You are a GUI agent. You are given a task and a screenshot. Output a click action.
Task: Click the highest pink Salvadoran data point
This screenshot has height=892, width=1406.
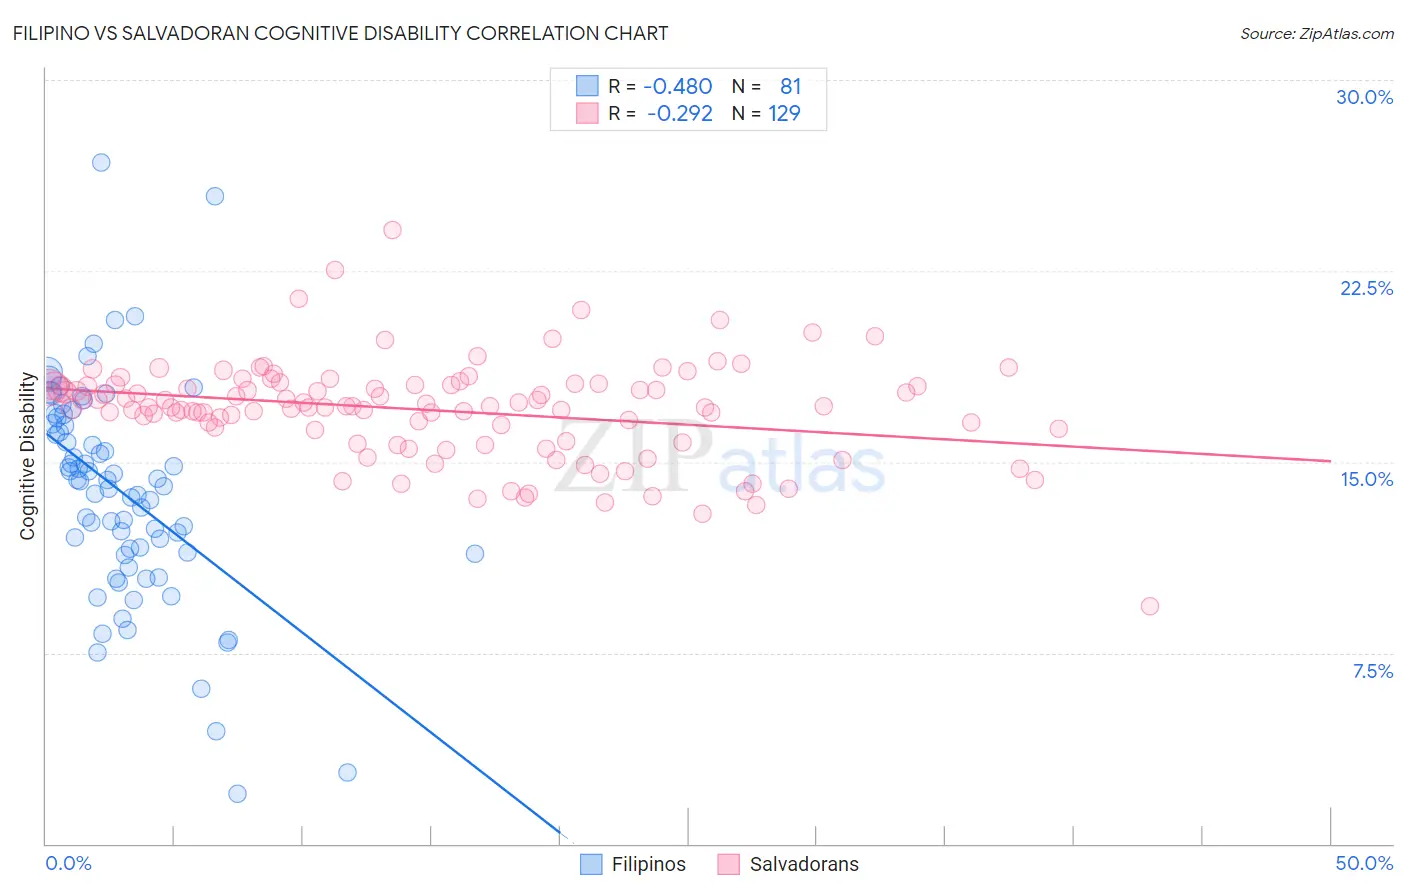coord(392,230)
